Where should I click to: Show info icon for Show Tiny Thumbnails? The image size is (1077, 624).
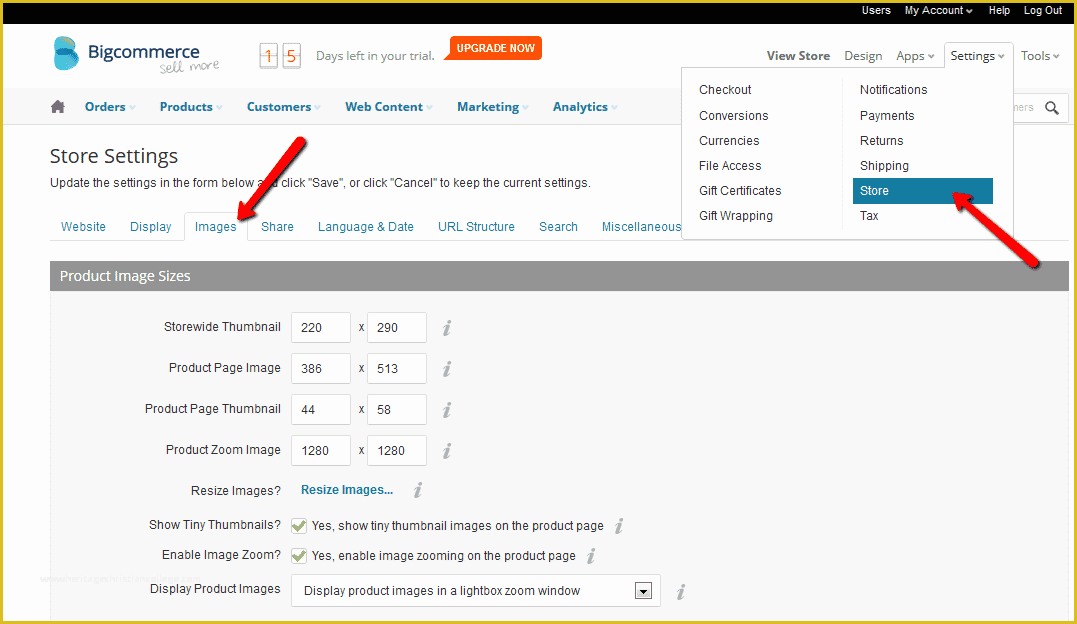coord(619,526)
